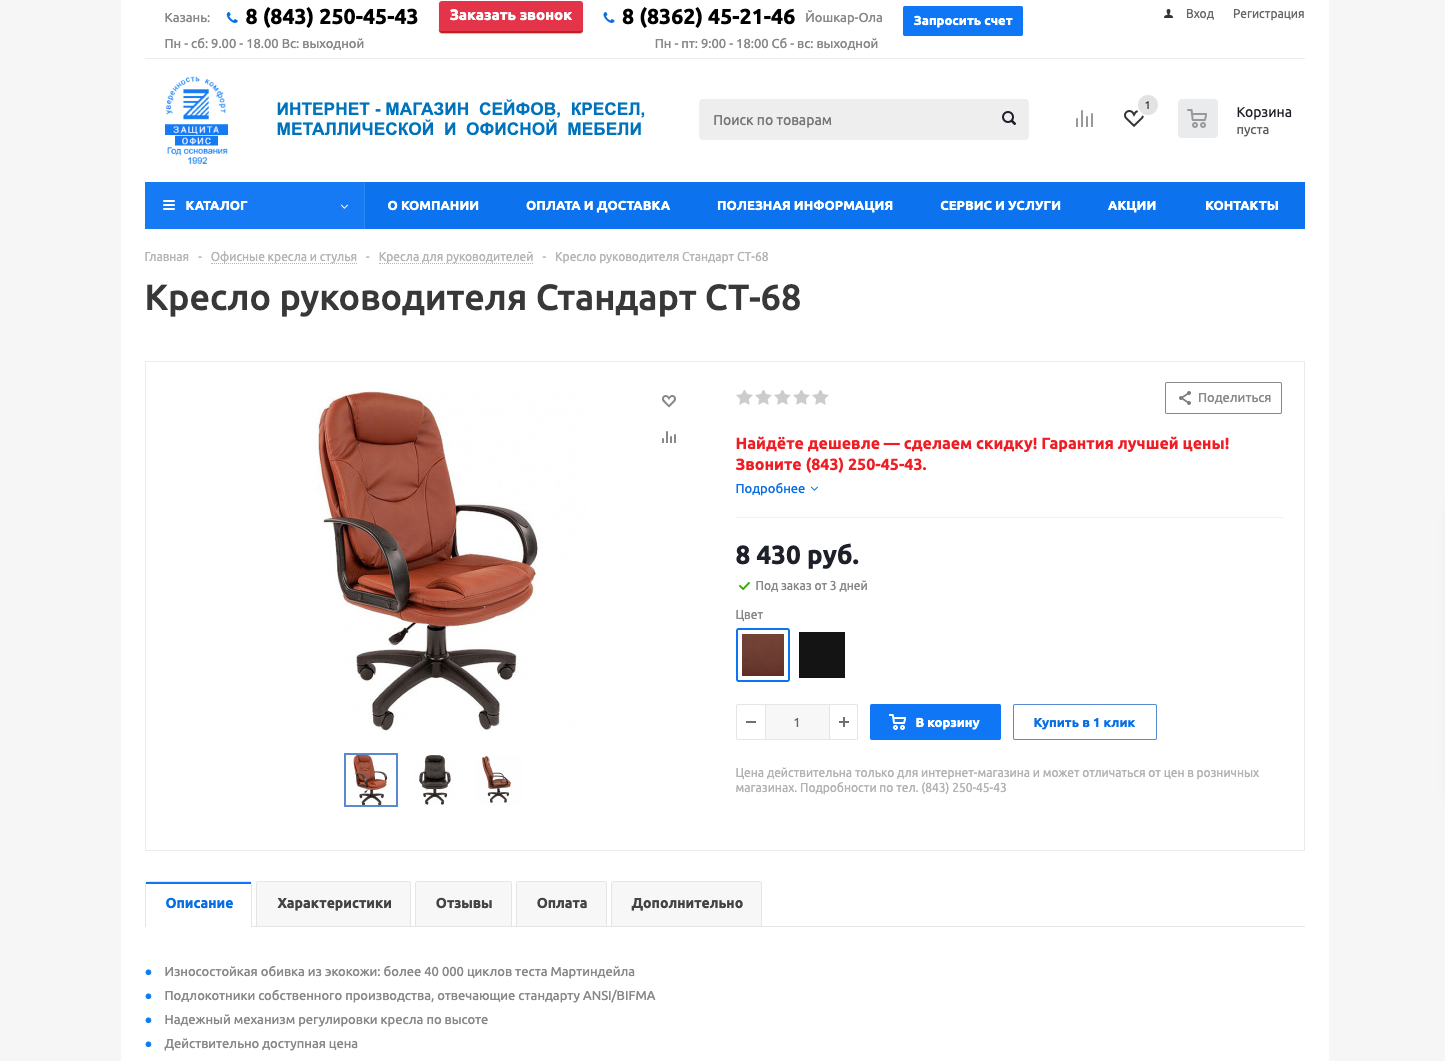Click the minus quantity button
The width and height of the screenshot is (1445, 1061).
(x=751, y=722)
